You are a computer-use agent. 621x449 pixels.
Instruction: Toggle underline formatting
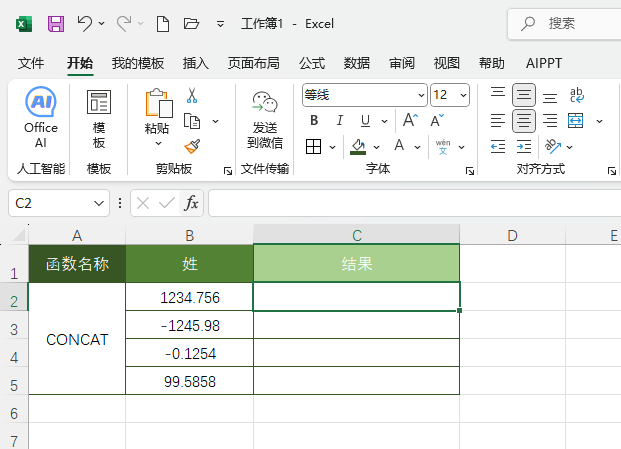point(365,120)
